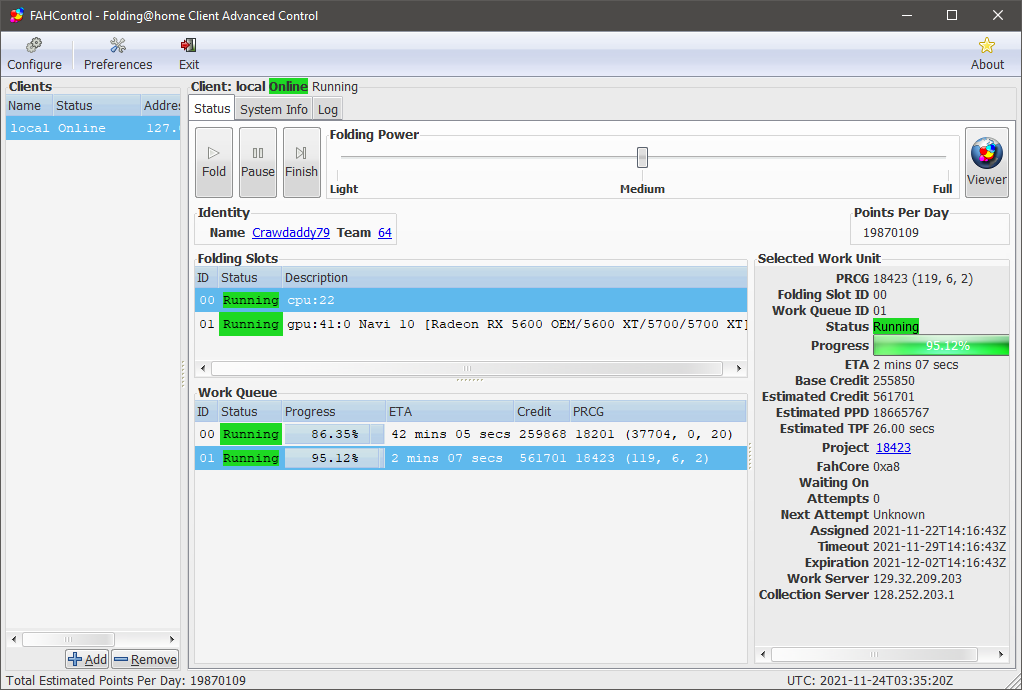This screenshot has width=1022, height=690.
Task: Select work queue row 00 at 86.35%
Action: [471, 435]
